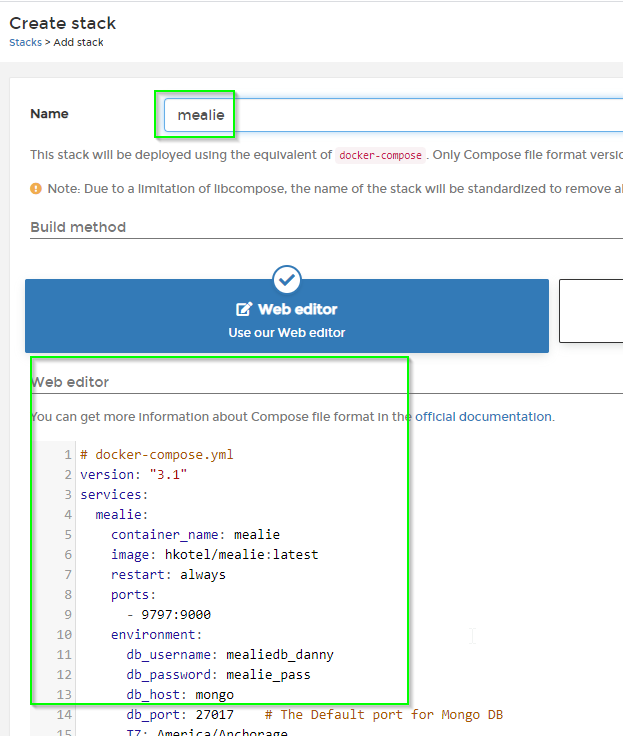Click the 'db_username: mealiedb_danny' line
This screenshot has width=623, height=736.
(230, 655)
